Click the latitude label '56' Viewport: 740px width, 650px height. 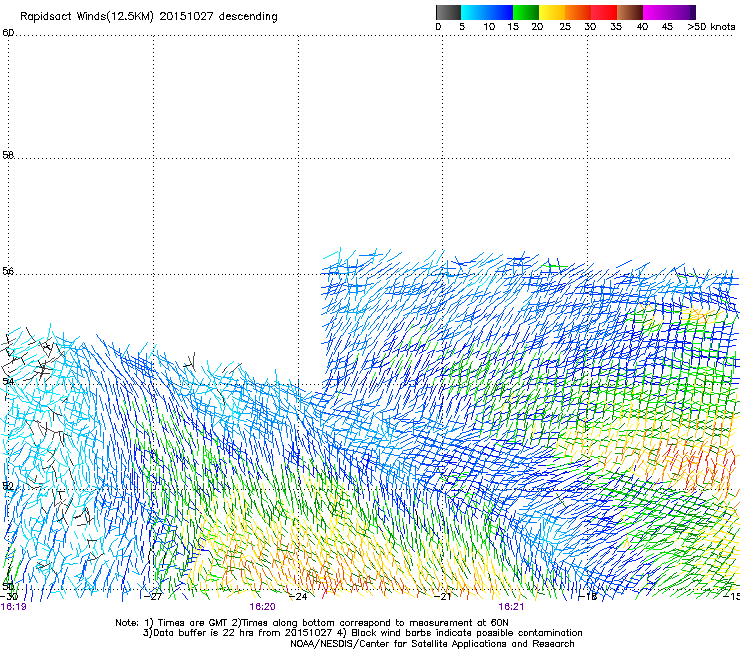pyautogui.click(x=8, y=271)
